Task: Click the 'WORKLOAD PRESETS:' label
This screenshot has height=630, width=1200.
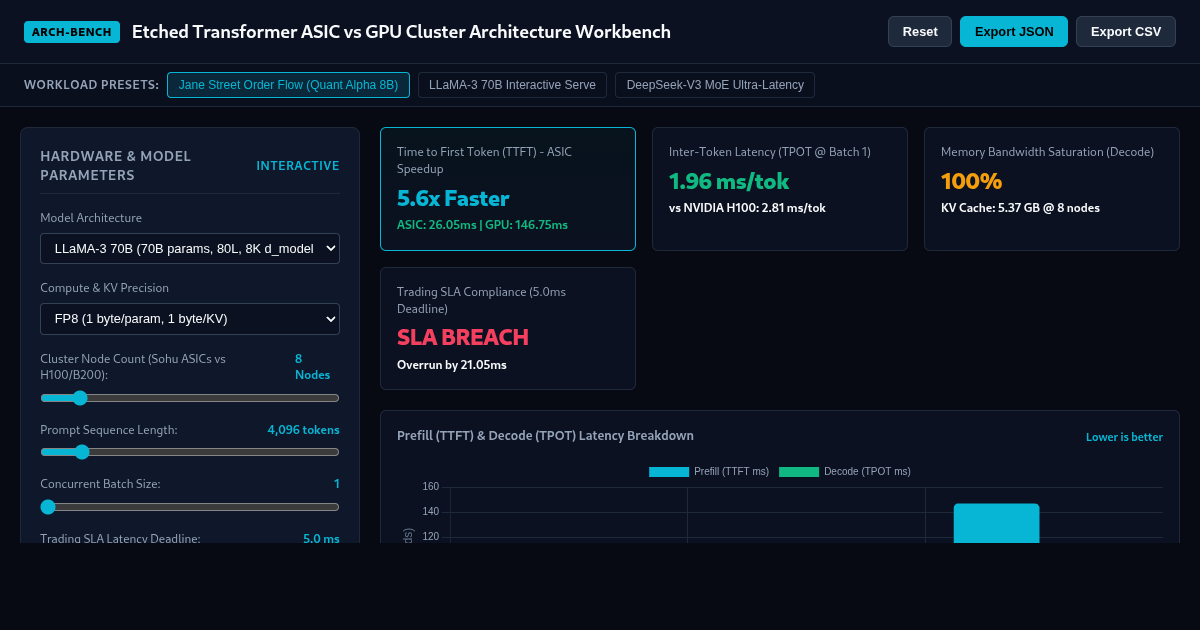Action: point(91,85)
